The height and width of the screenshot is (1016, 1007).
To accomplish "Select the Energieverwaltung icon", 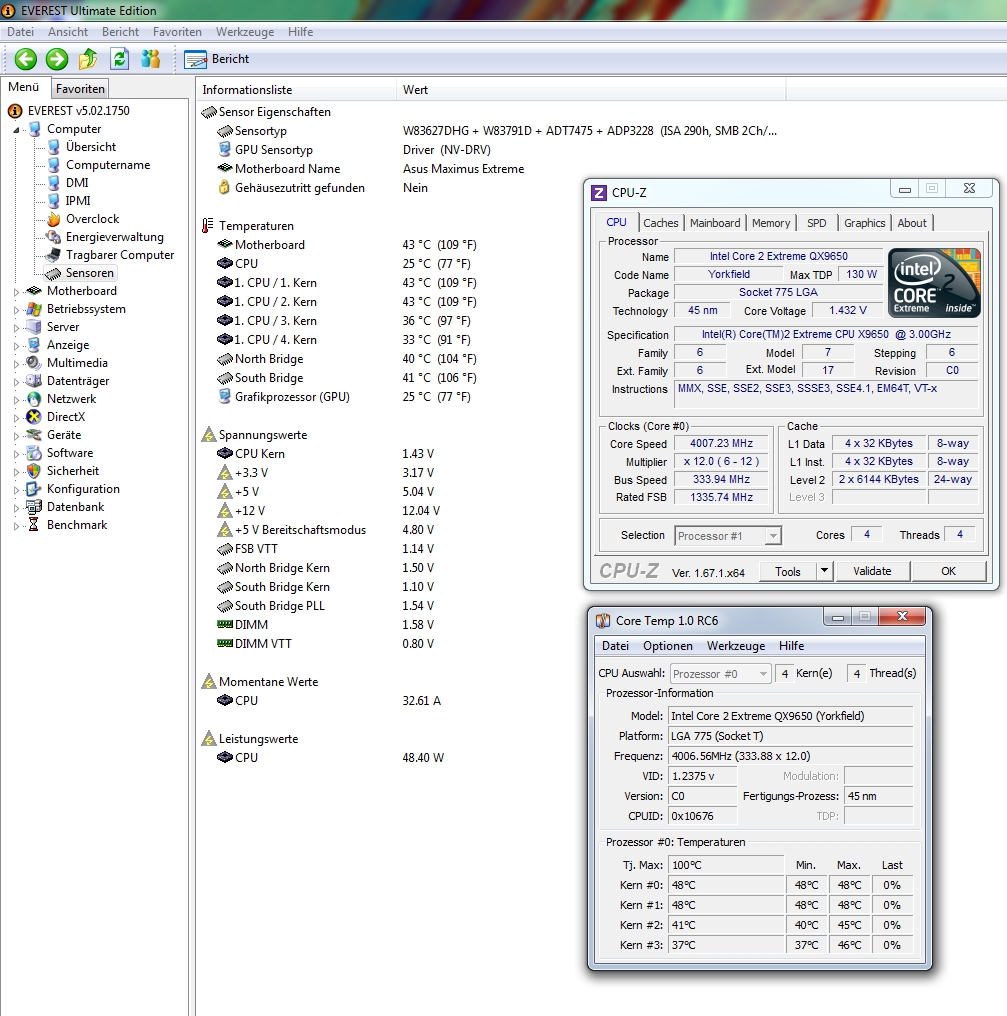I will [54, 237].
